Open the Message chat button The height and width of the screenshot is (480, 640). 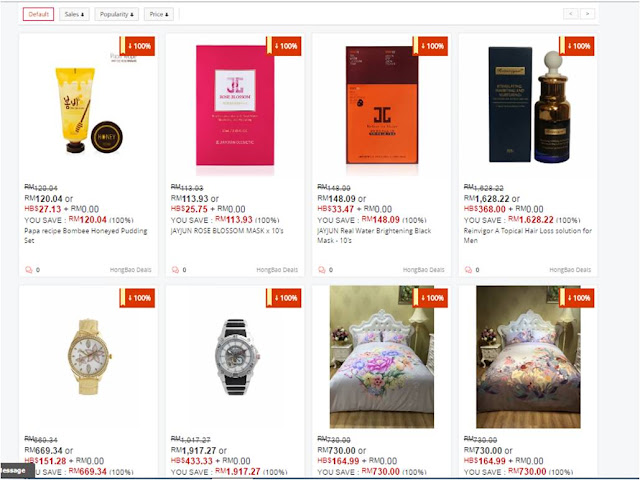(x=17, y=471)
